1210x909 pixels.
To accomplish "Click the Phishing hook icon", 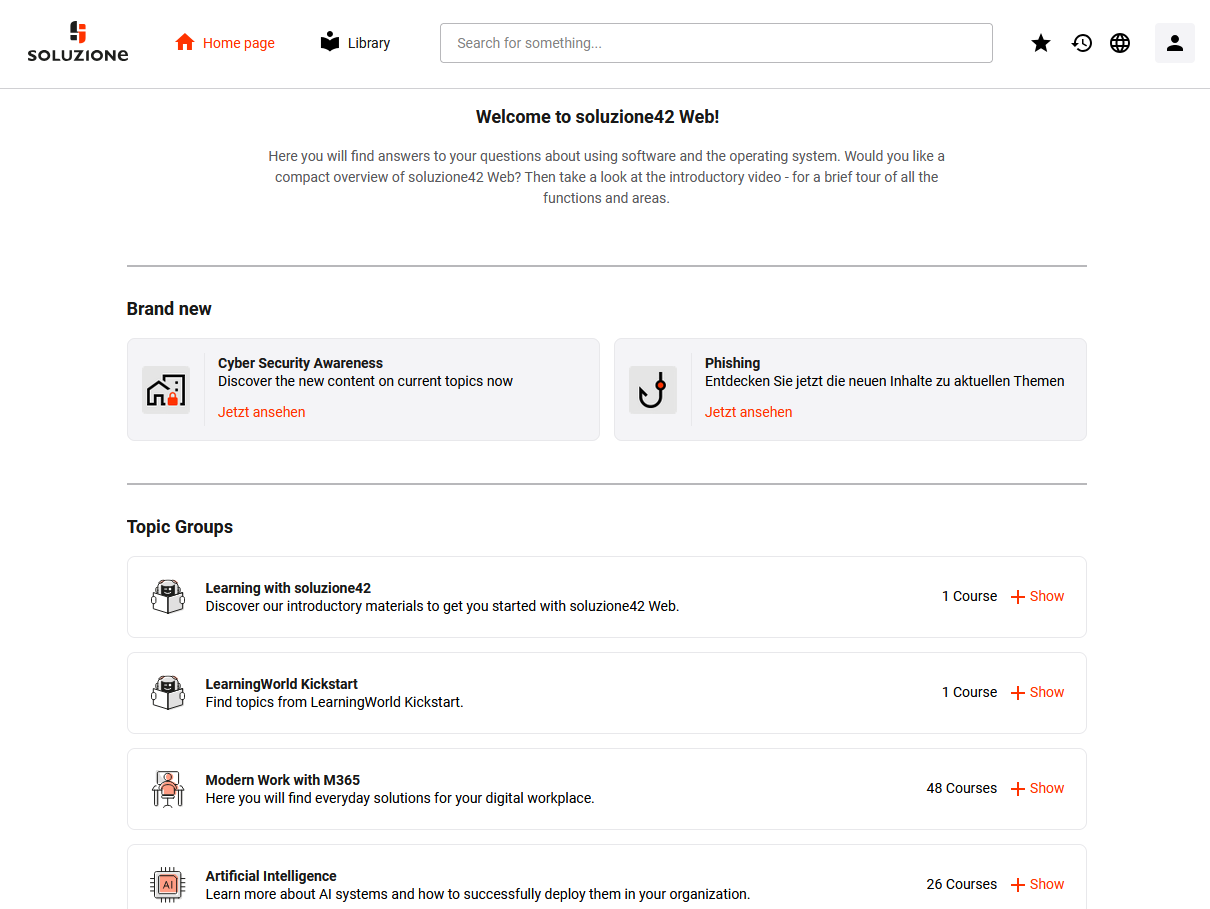I will pos(653,390).
